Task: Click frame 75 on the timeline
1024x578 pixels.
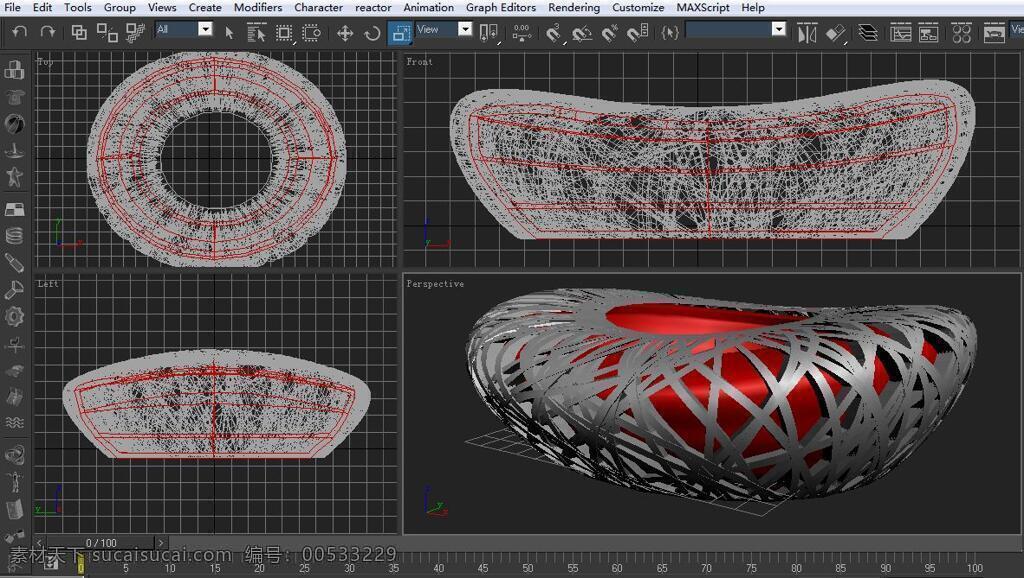Action: point(751,568)
